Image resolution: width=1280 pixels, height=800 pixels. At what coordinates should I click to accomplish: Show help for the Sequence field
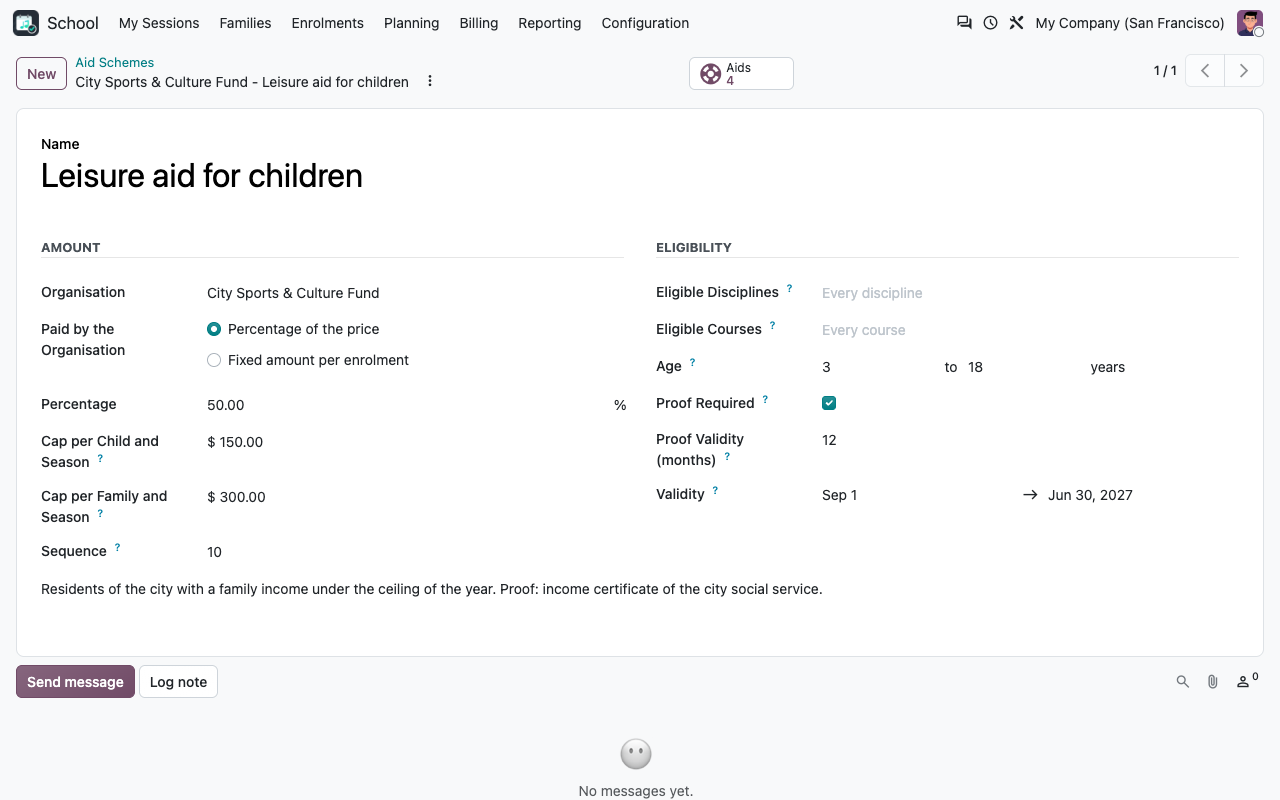coord(117,547)
